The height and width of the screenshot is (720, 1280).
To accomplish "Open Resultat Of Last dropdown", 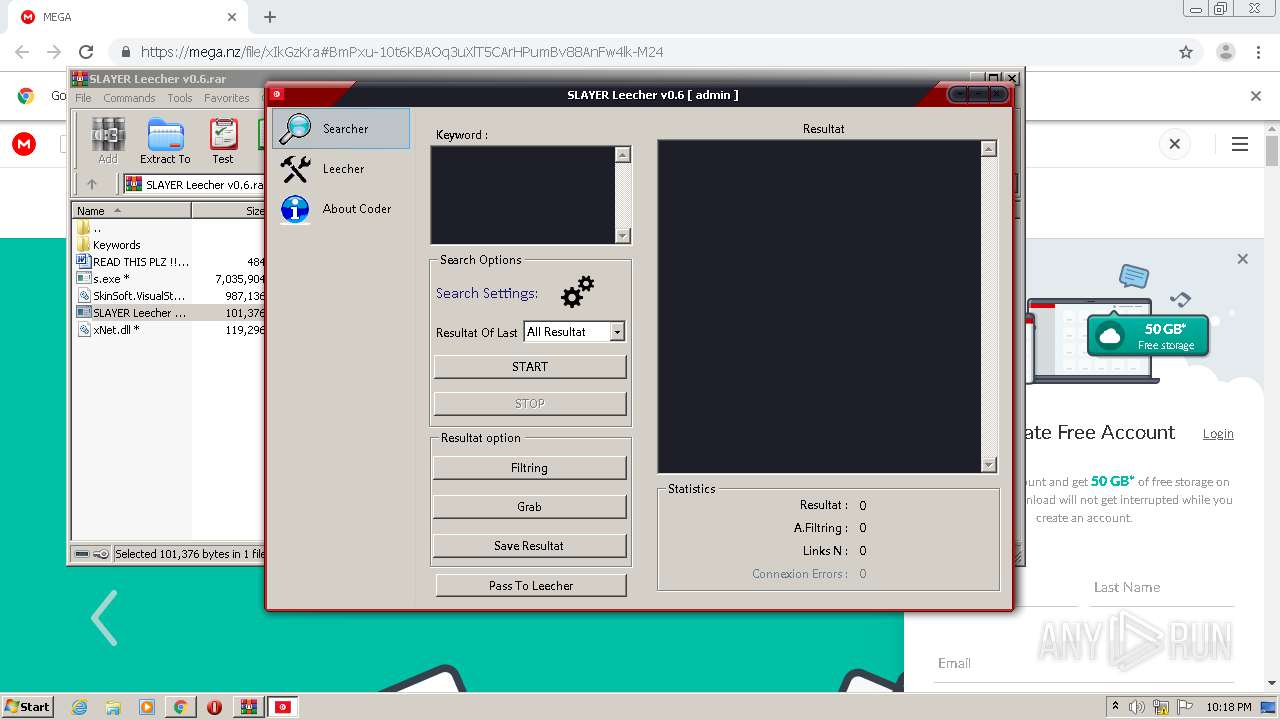I will (617, 332).
